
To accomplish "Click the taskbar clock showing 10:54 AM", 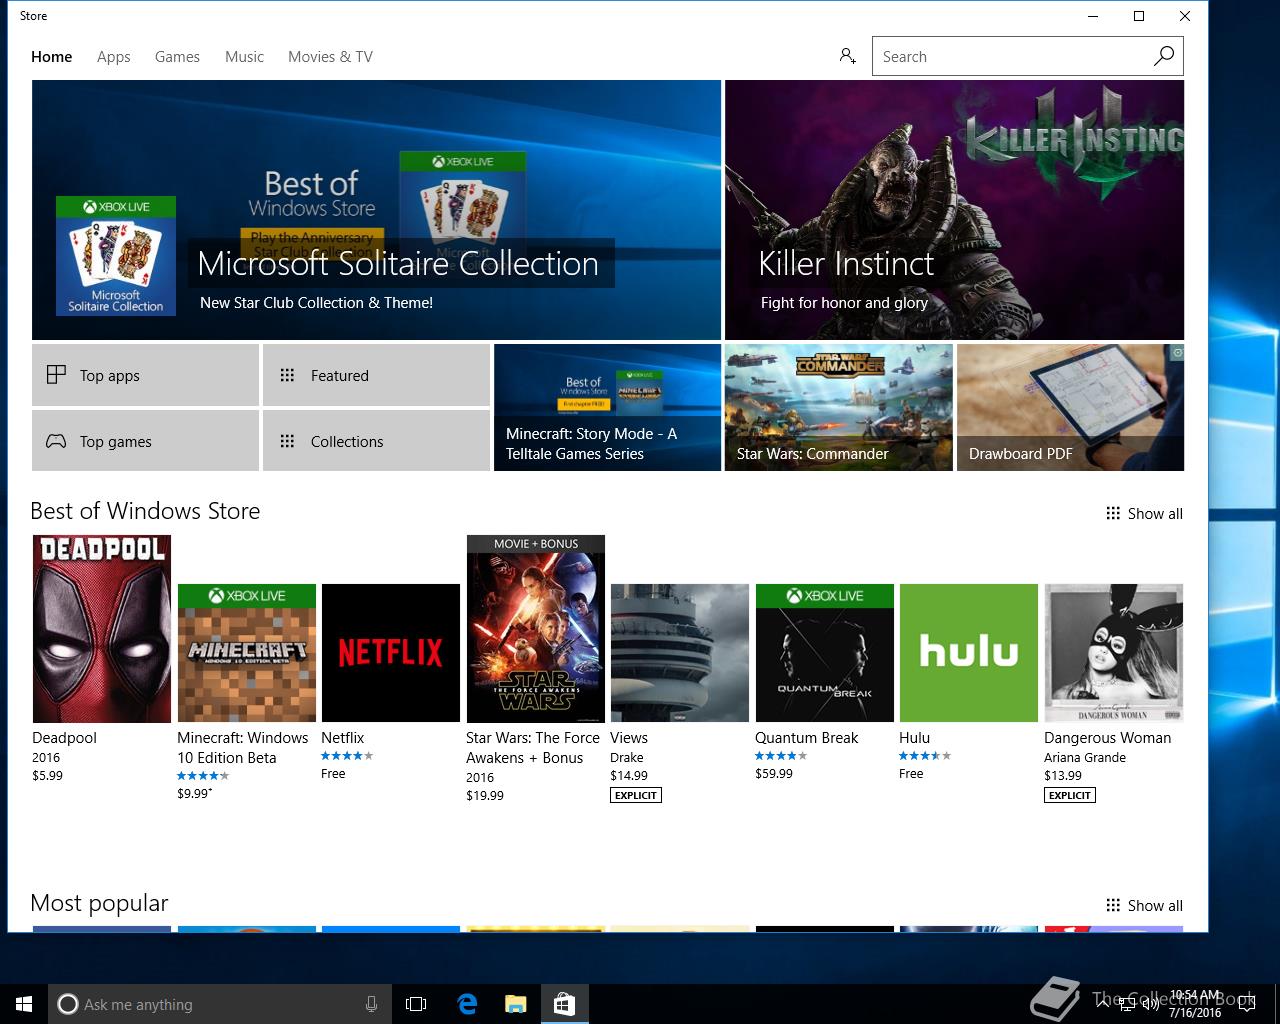I will click(x=1195, y=1004).
